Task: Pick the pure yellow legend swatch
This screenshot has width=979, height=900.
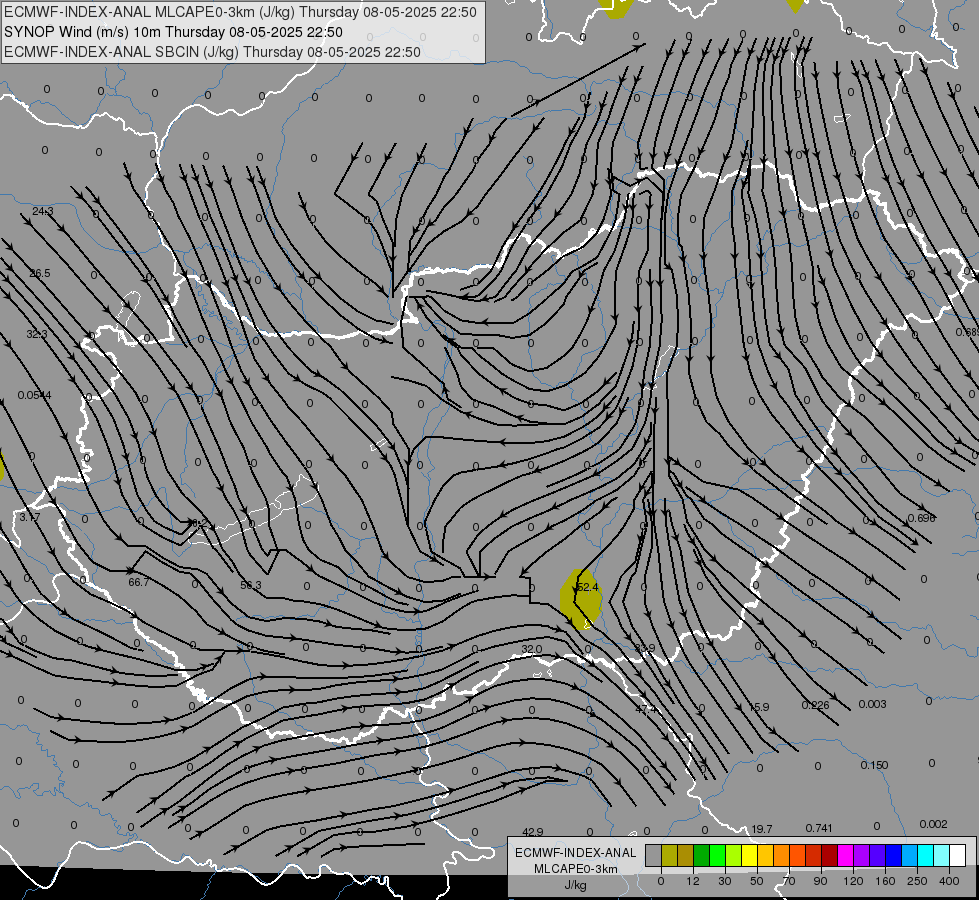Action: point(750,855)
